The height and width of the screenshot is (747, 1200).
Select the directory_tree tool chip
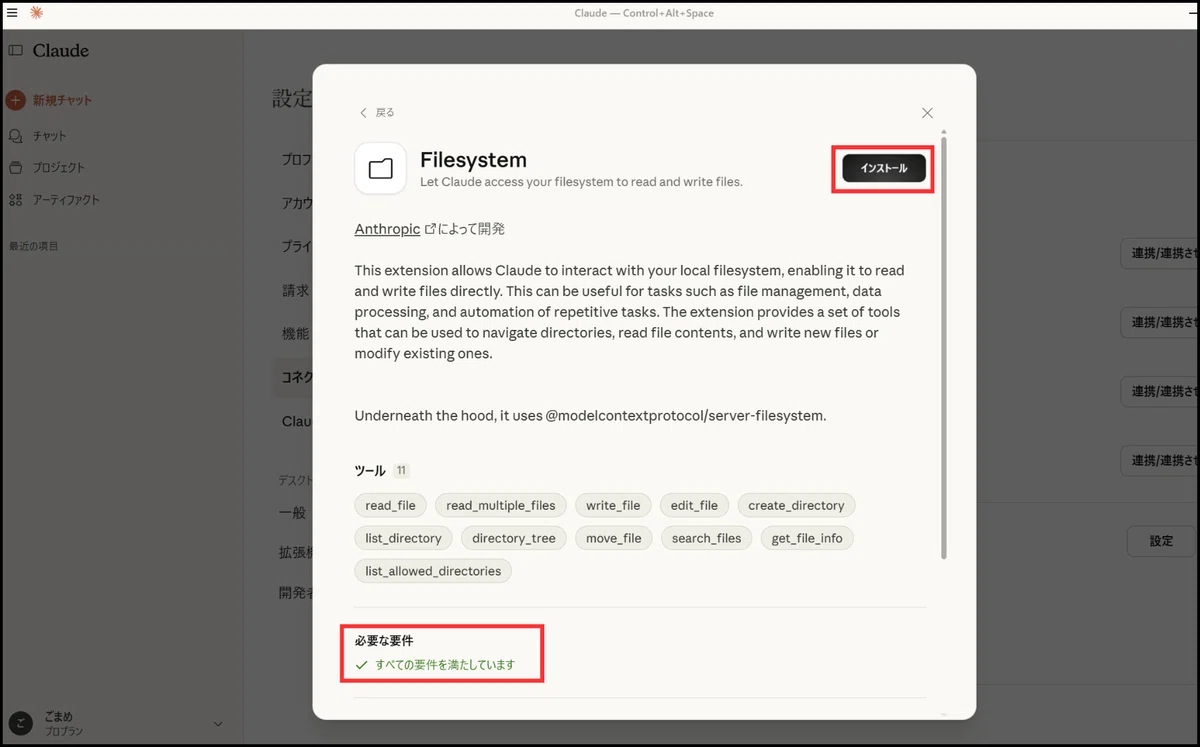pyautogui.click(x=514, y=538)
